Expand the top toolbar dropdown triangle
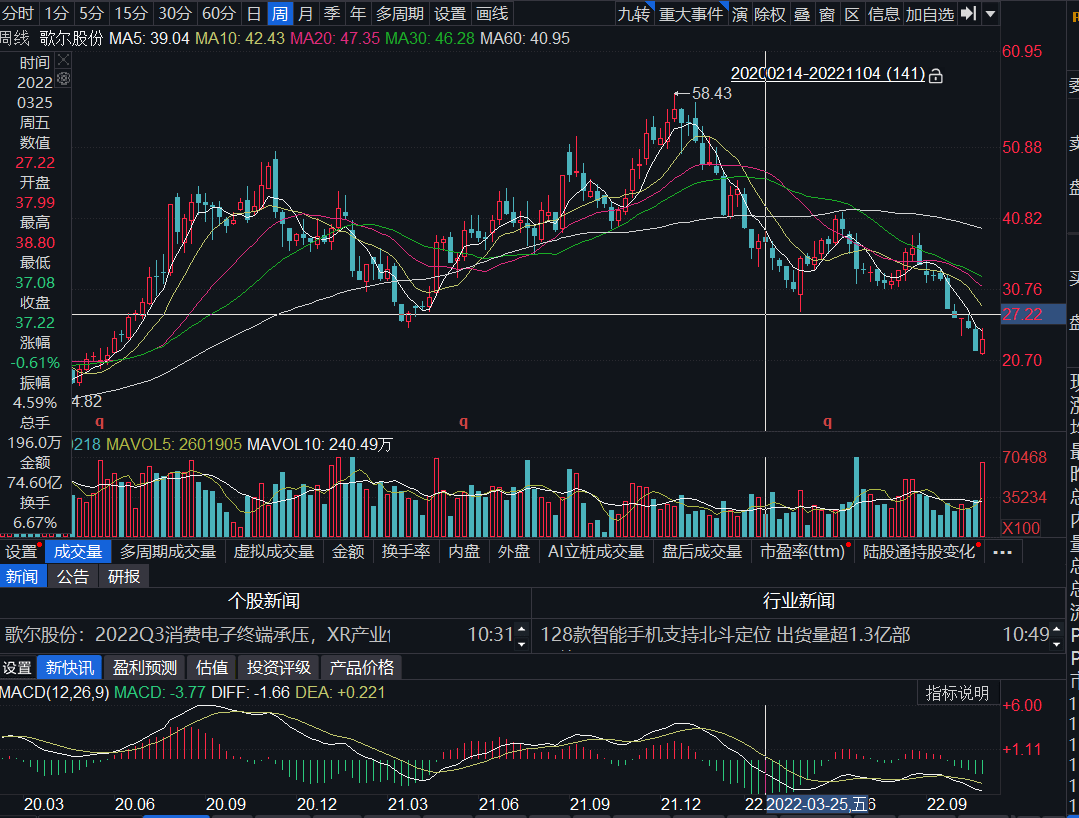1079x818 pixels. [990, 13]
